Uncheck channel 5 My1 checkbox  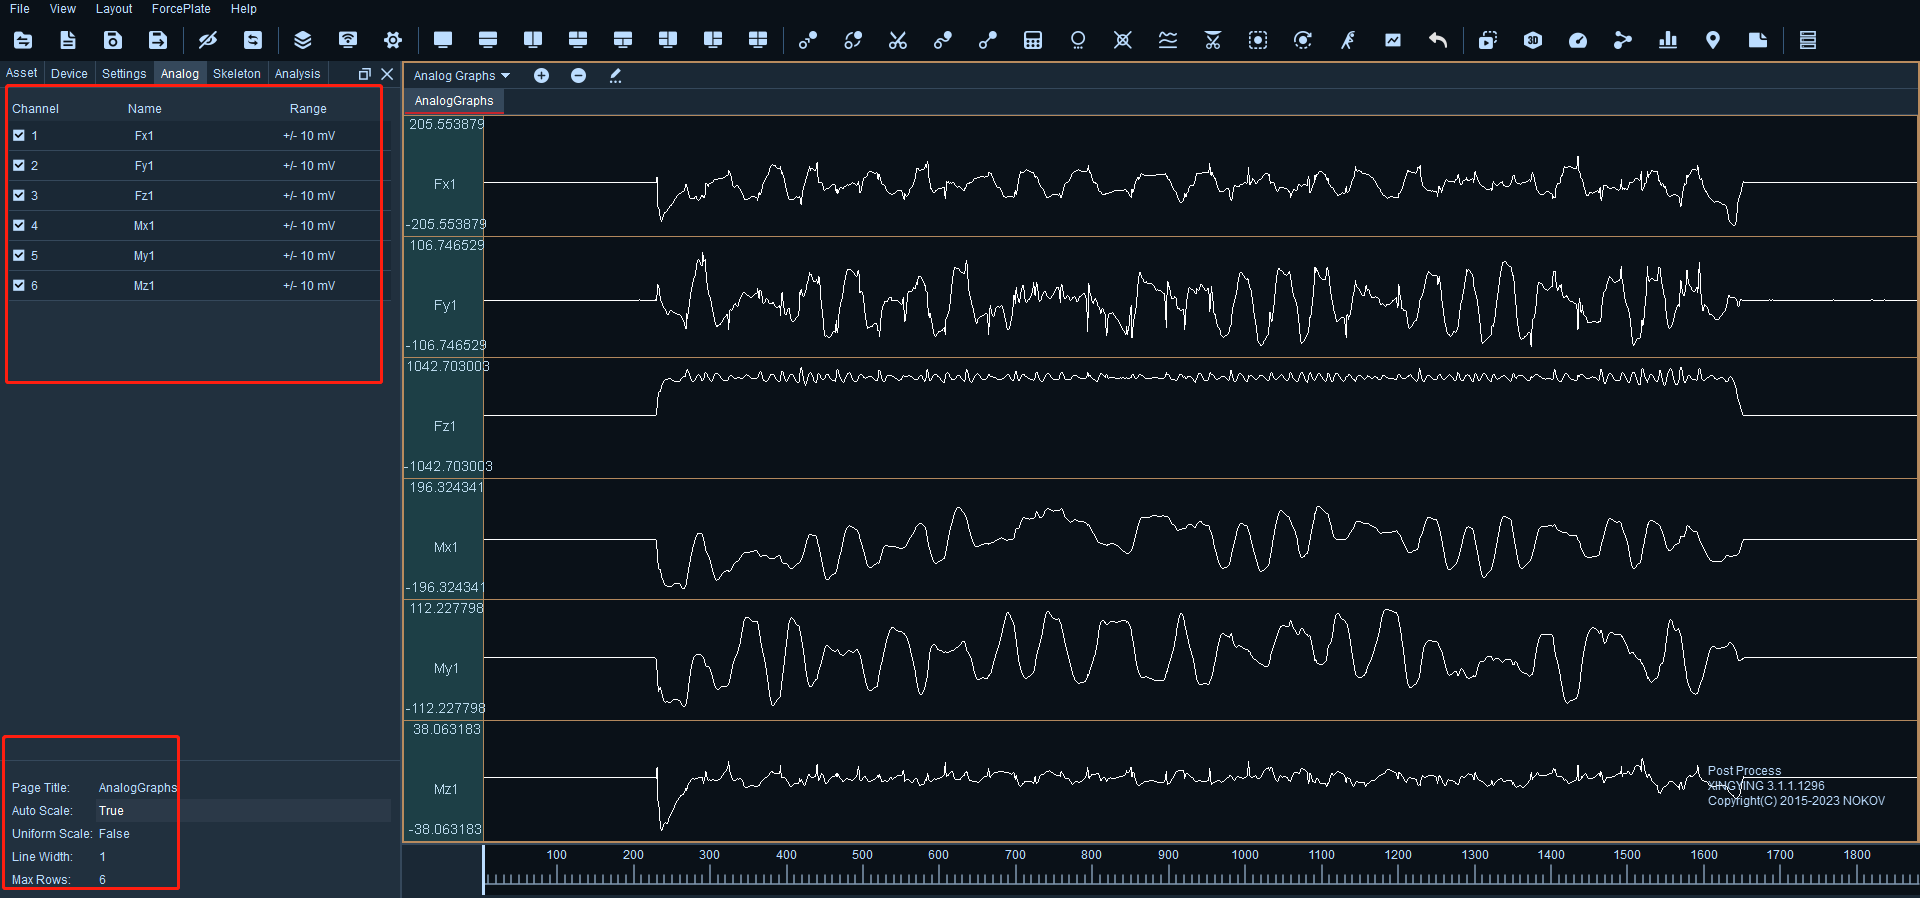point(19,255)
